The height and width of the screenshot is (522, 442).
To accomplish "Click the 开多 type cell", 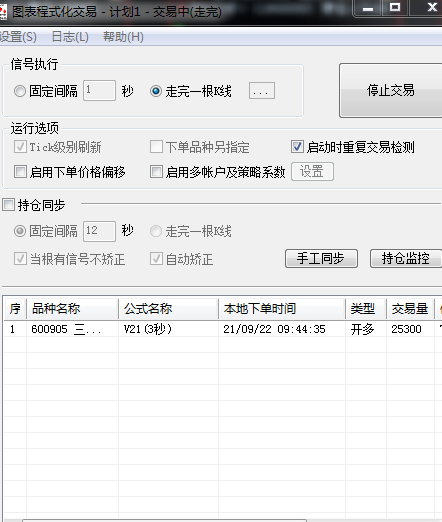I will pos(366,329).
